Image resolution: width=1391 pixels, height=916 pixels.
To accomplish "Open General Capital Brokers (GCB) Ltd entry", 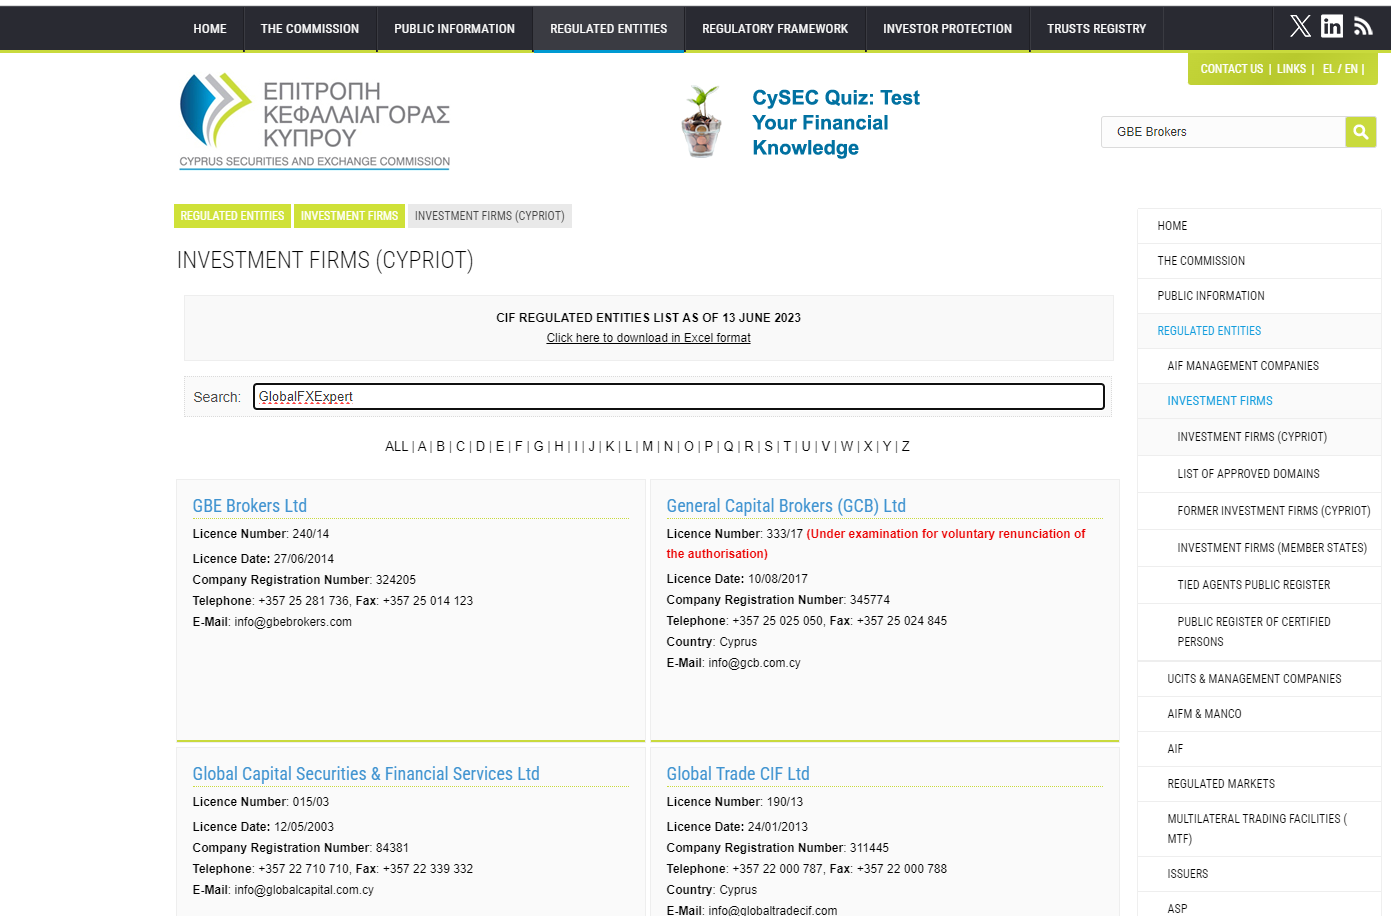I will pyautogui.click(x=786, y=506).
